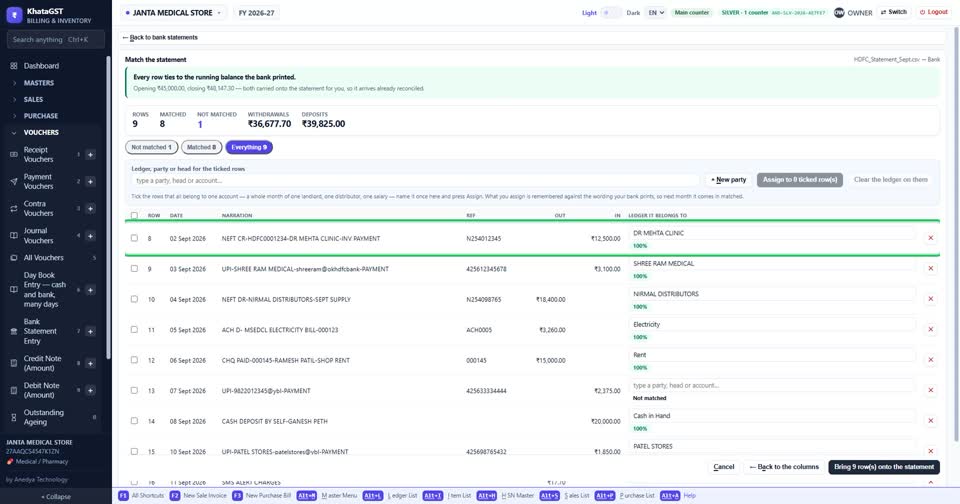
Task: Remove row 10 NIRMAL DISTRIBUTORS with red X
Action: click(931, 299)
